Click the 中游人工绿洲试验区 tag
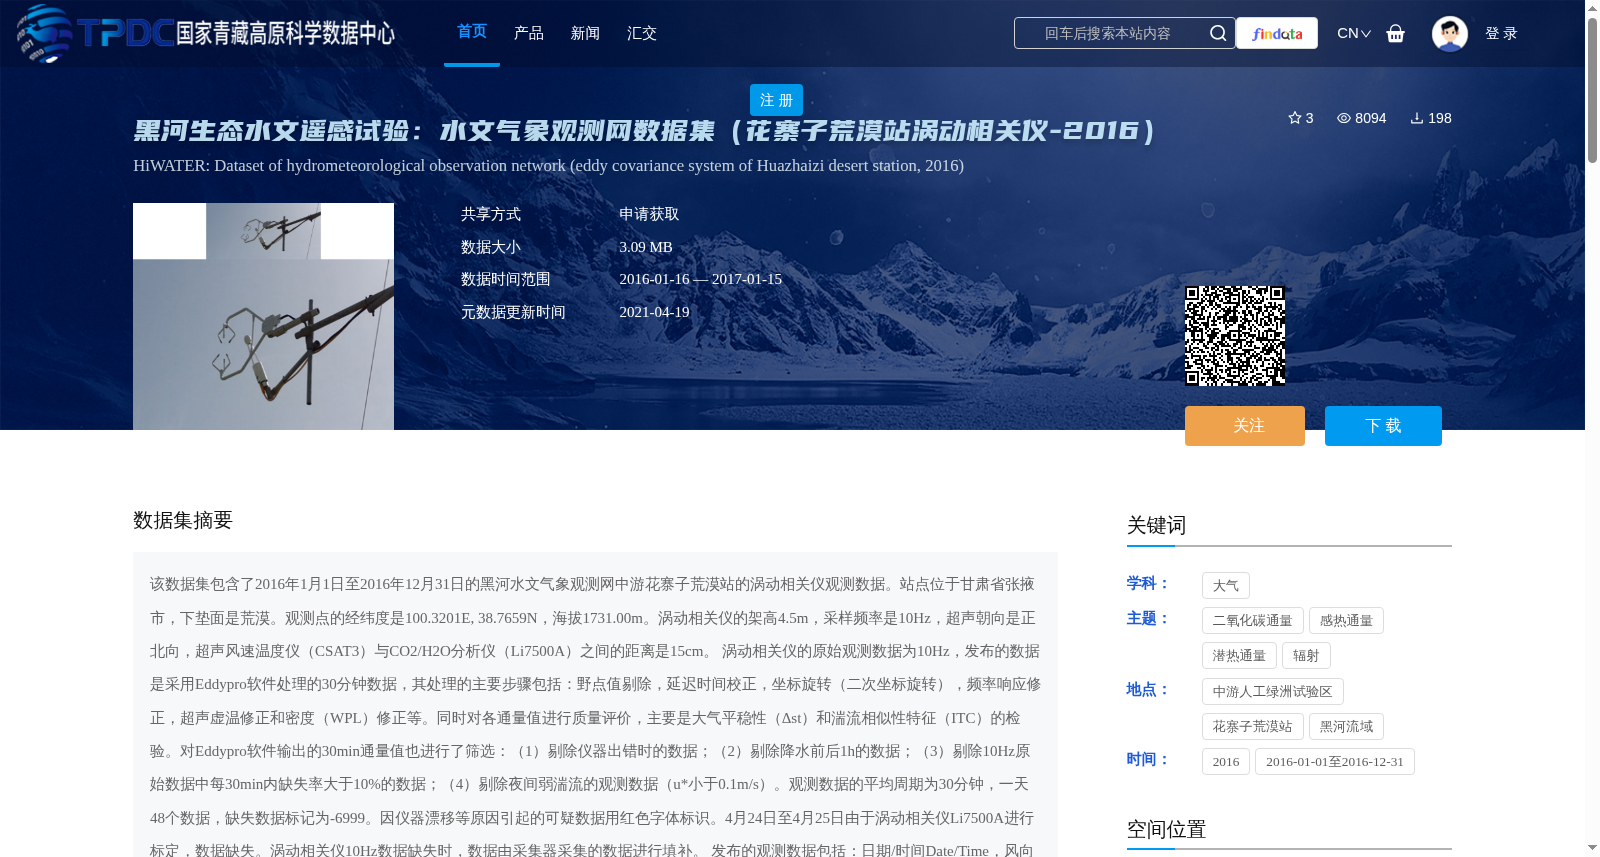 coord(1273,692)
